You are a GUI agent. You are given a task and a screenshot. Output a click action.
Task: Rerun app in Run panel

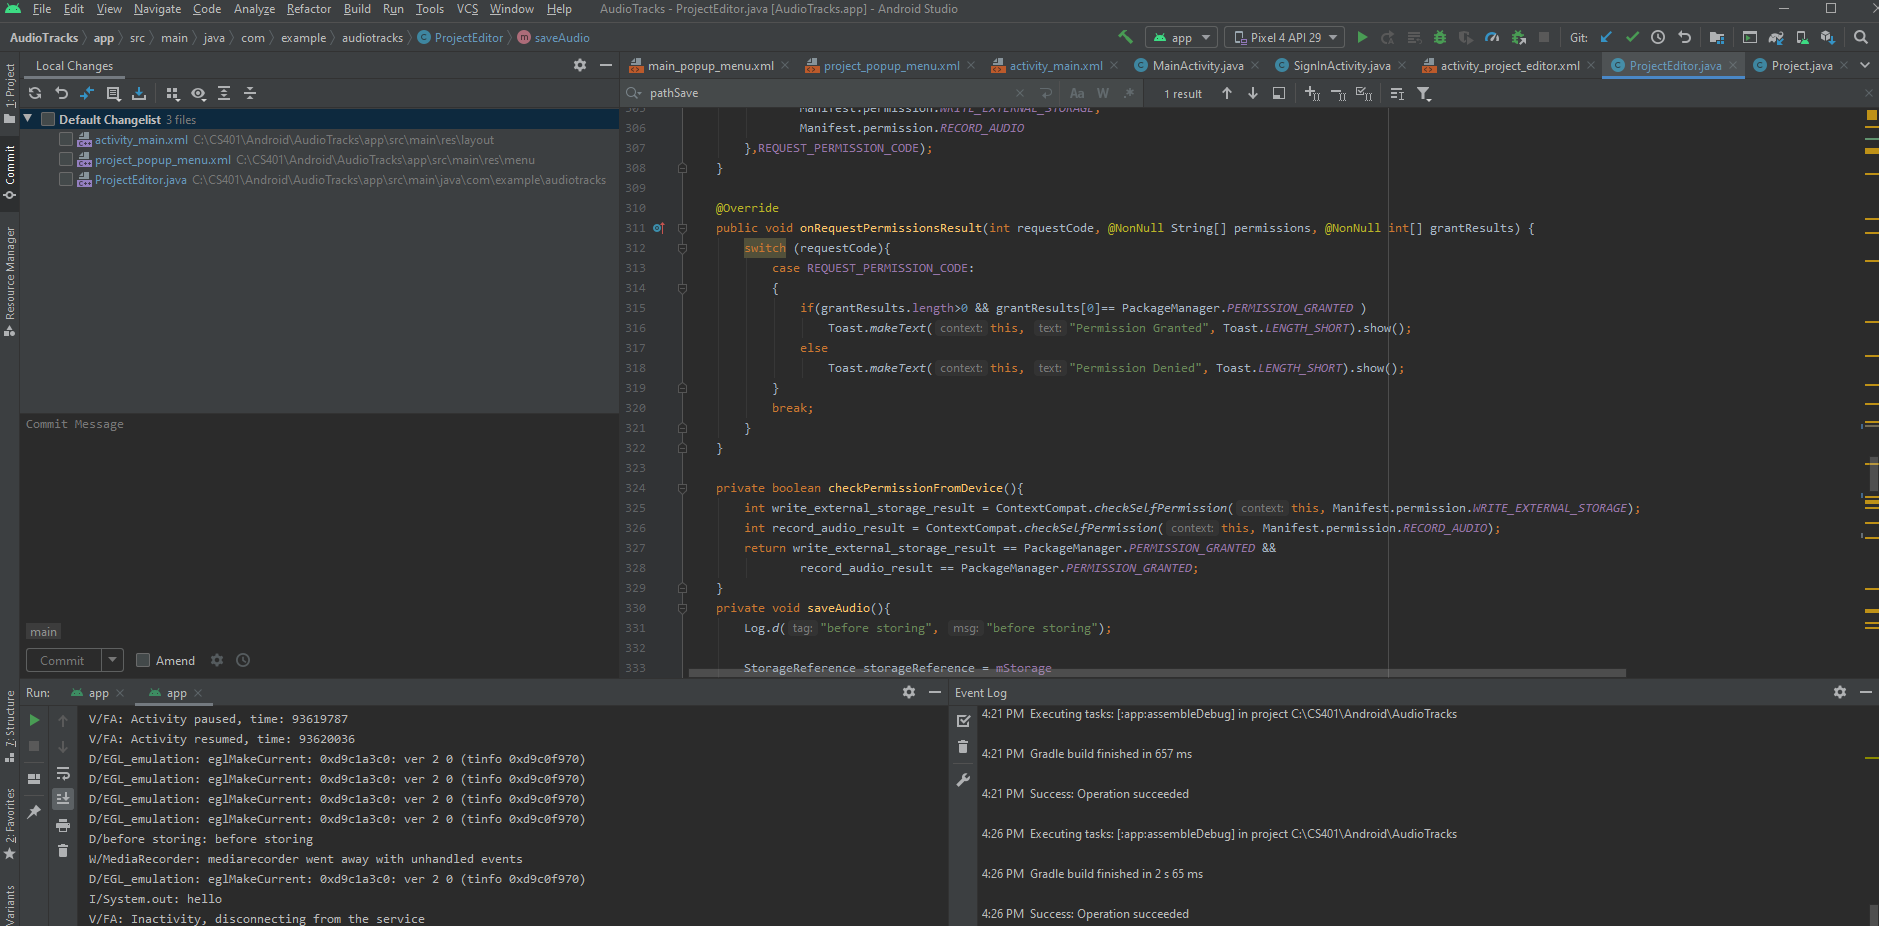pos(34,720)
